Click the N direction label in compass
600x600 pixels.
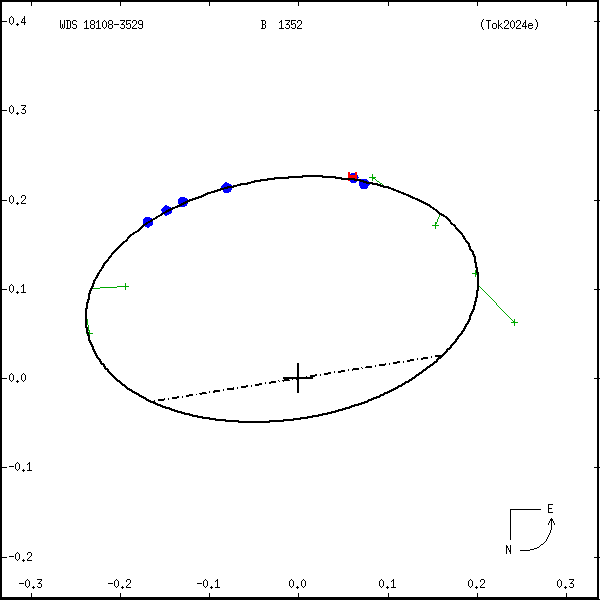508,549
